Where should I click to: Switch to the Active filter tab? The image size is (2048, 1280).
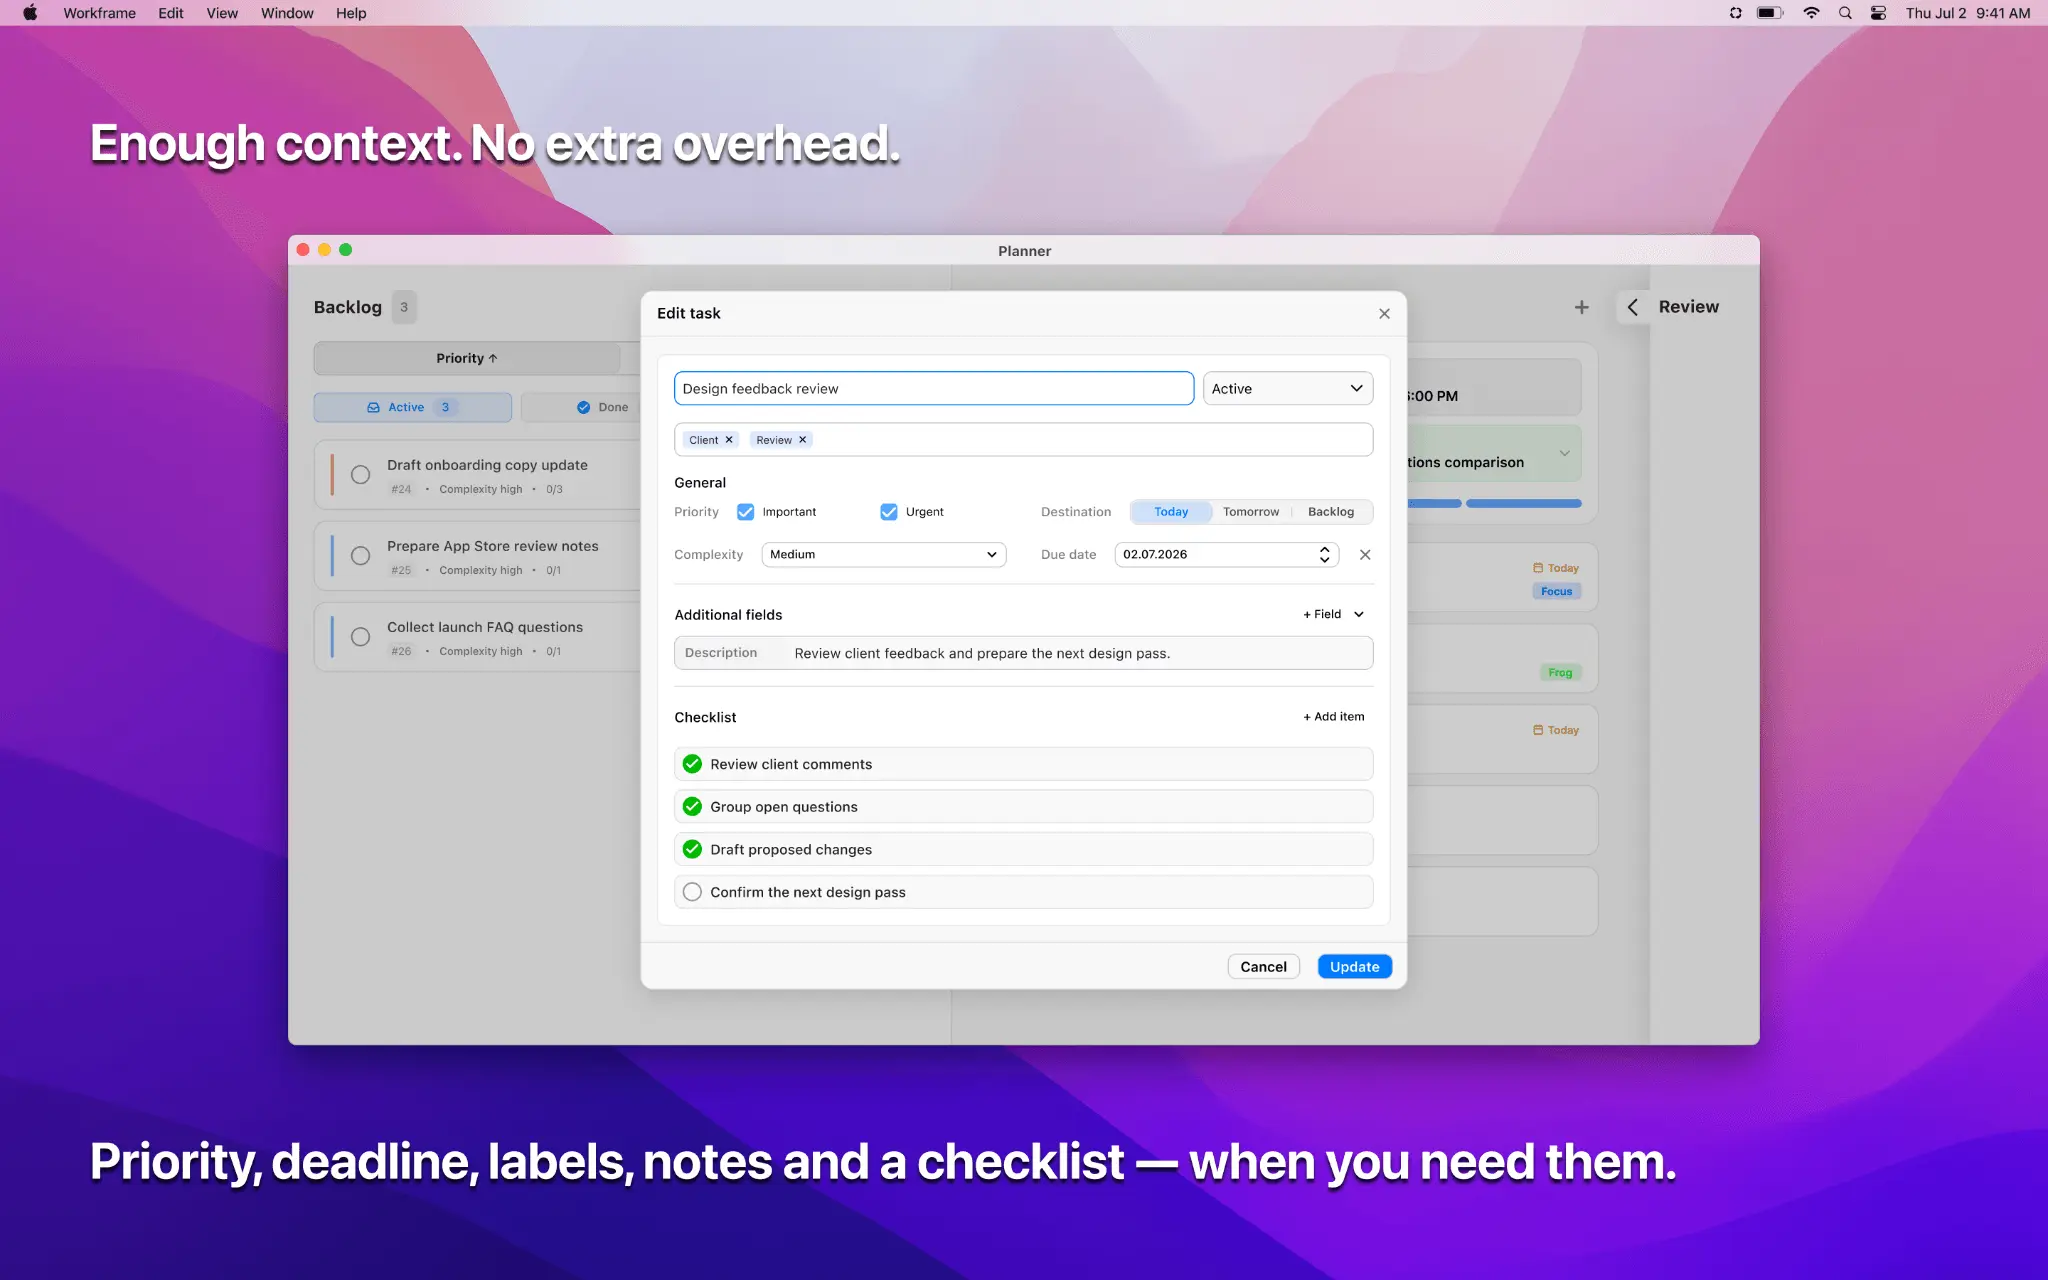pos(412,408)
